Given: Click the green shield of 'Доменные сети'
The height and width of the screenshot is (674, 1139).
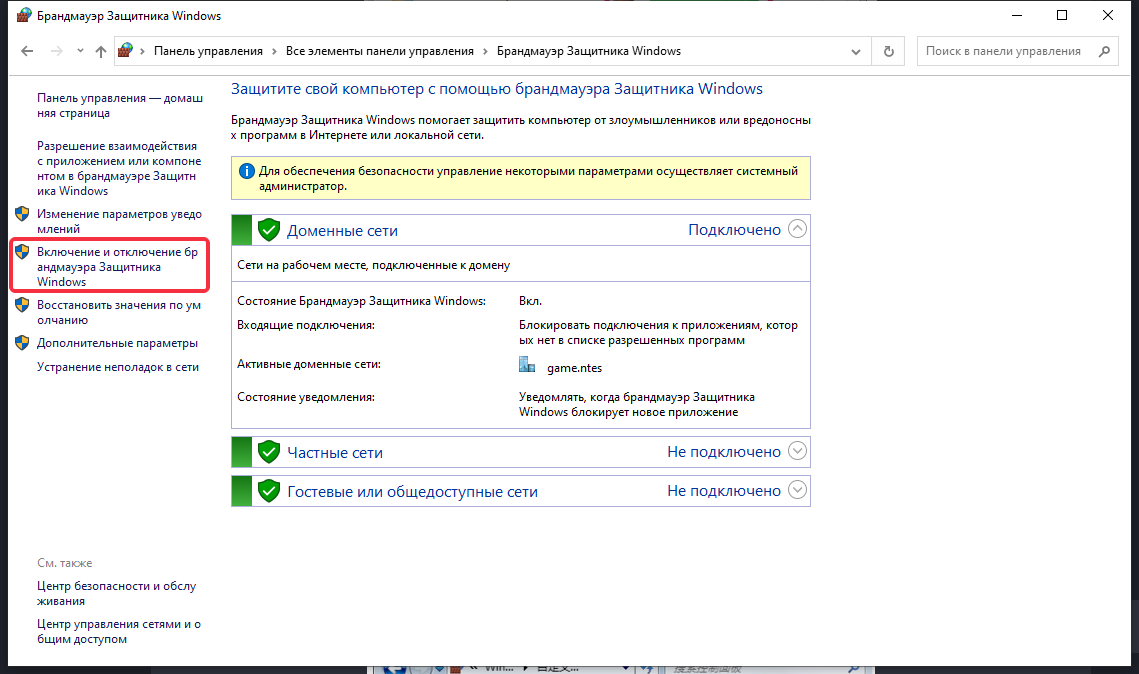Looking at the screenshot, I should pyautogui.click(x=269, y=230).
